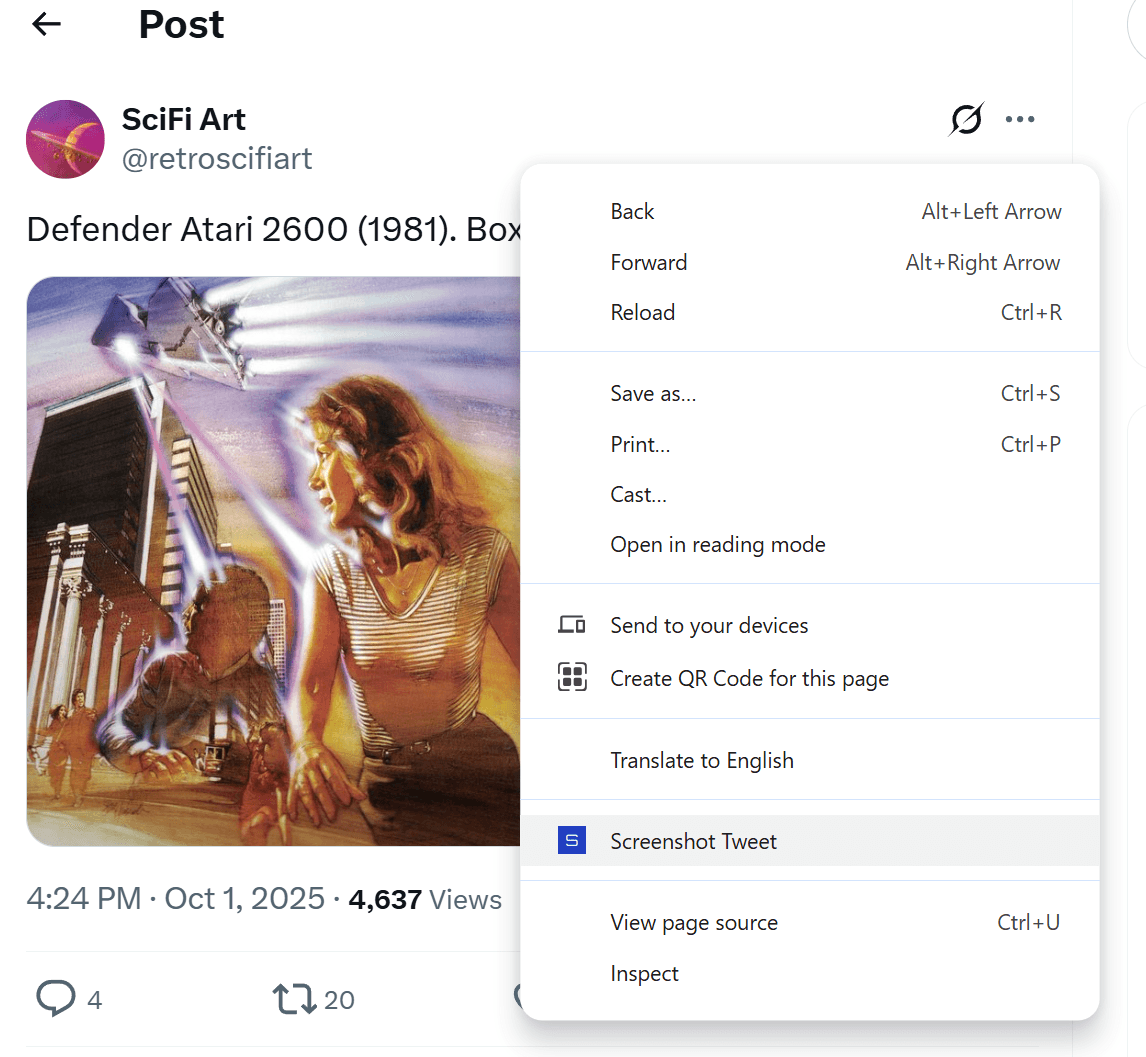Viewport: 1146px width, 1057px height.
Task: Open the Defender box art image
Action: pyautogui.click(x=272, y=560)
